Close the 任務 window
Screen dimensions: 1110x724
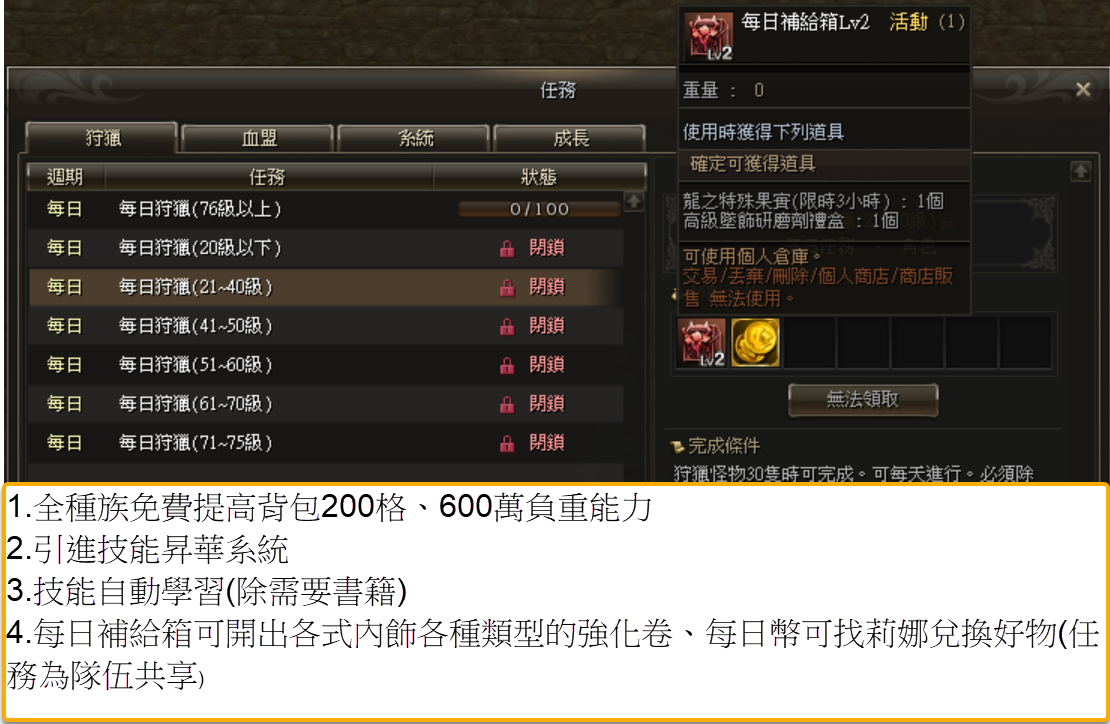(1082, 89)
